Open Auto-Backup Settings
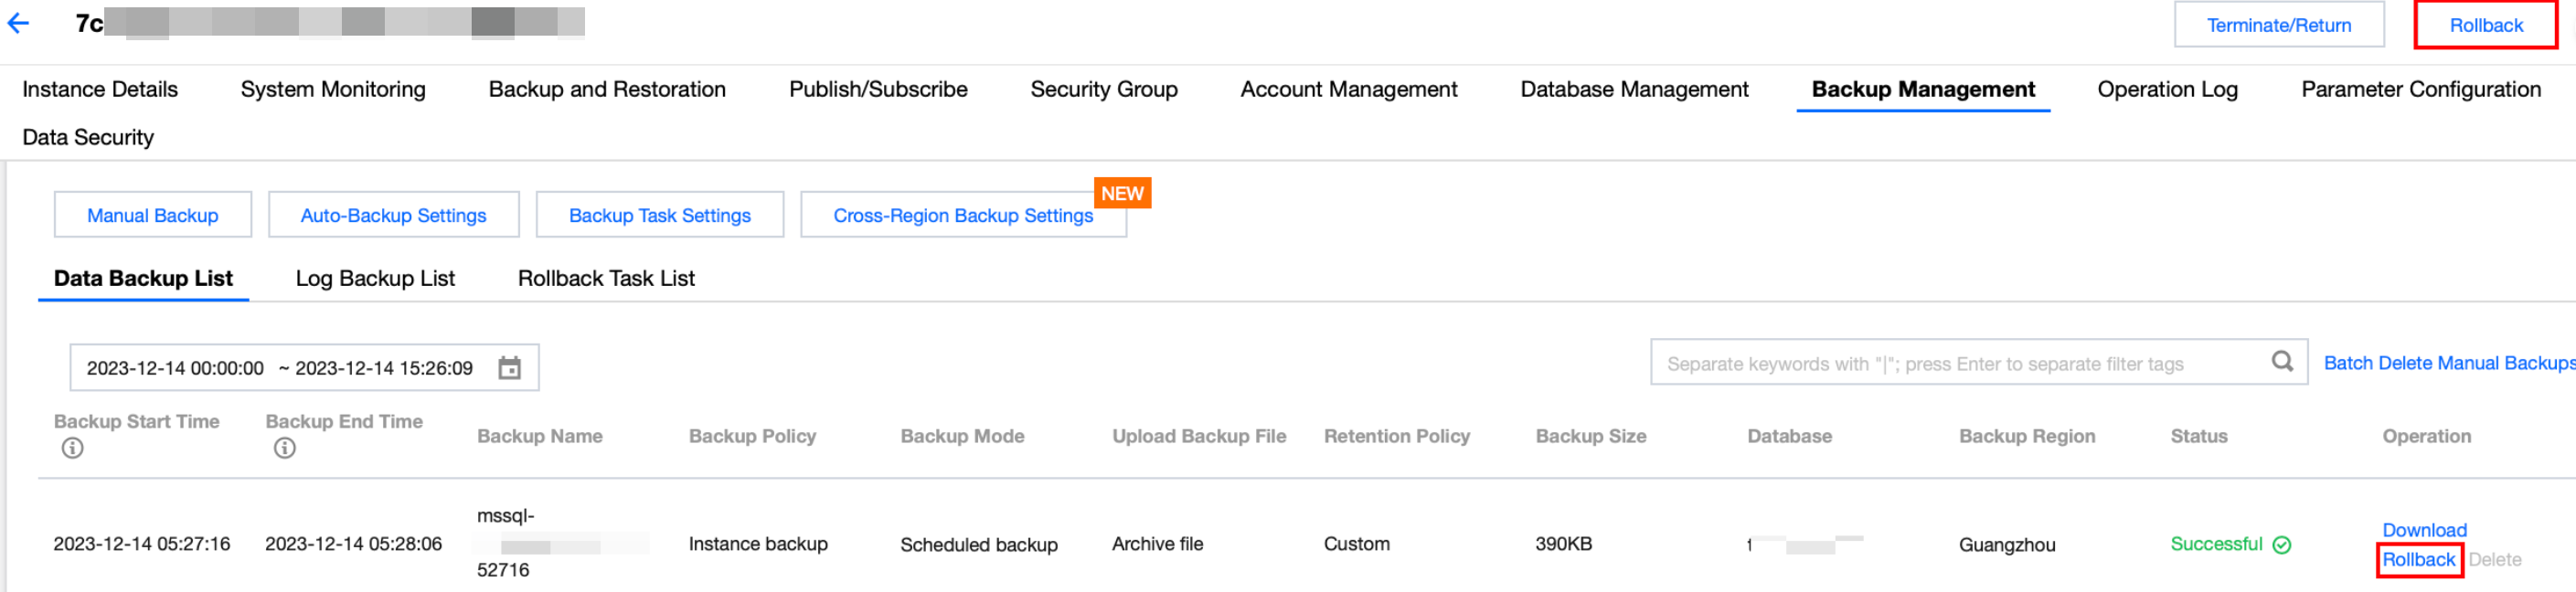The width and height of the screenshot is (2576, 592). 393,215
